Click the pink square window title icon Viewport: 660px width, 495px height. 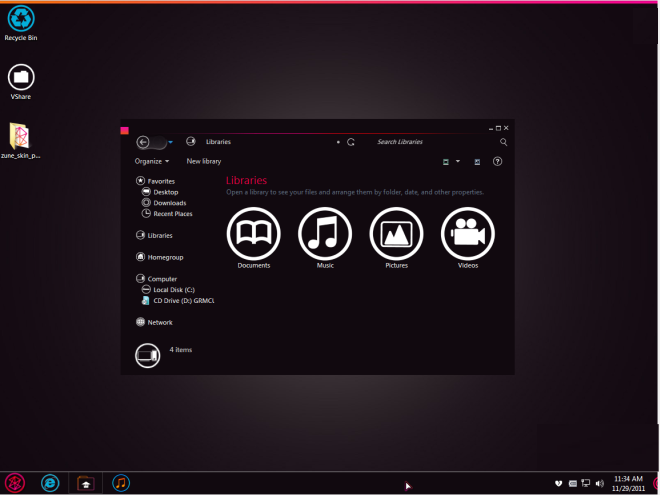click(x=125, y=130)
